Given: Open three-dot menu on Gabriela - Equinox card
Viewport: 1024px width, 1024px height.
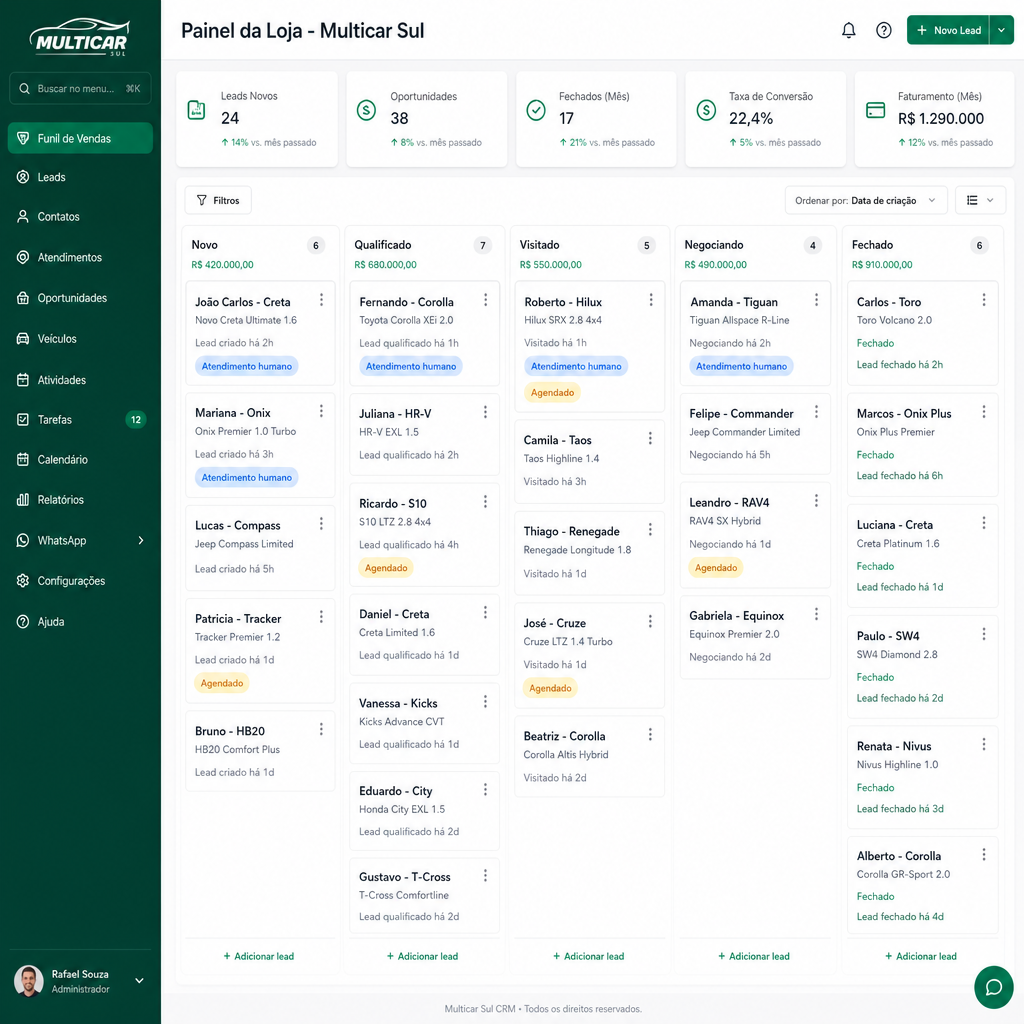Looking at the screenshot, I should [x=816, y=614].
